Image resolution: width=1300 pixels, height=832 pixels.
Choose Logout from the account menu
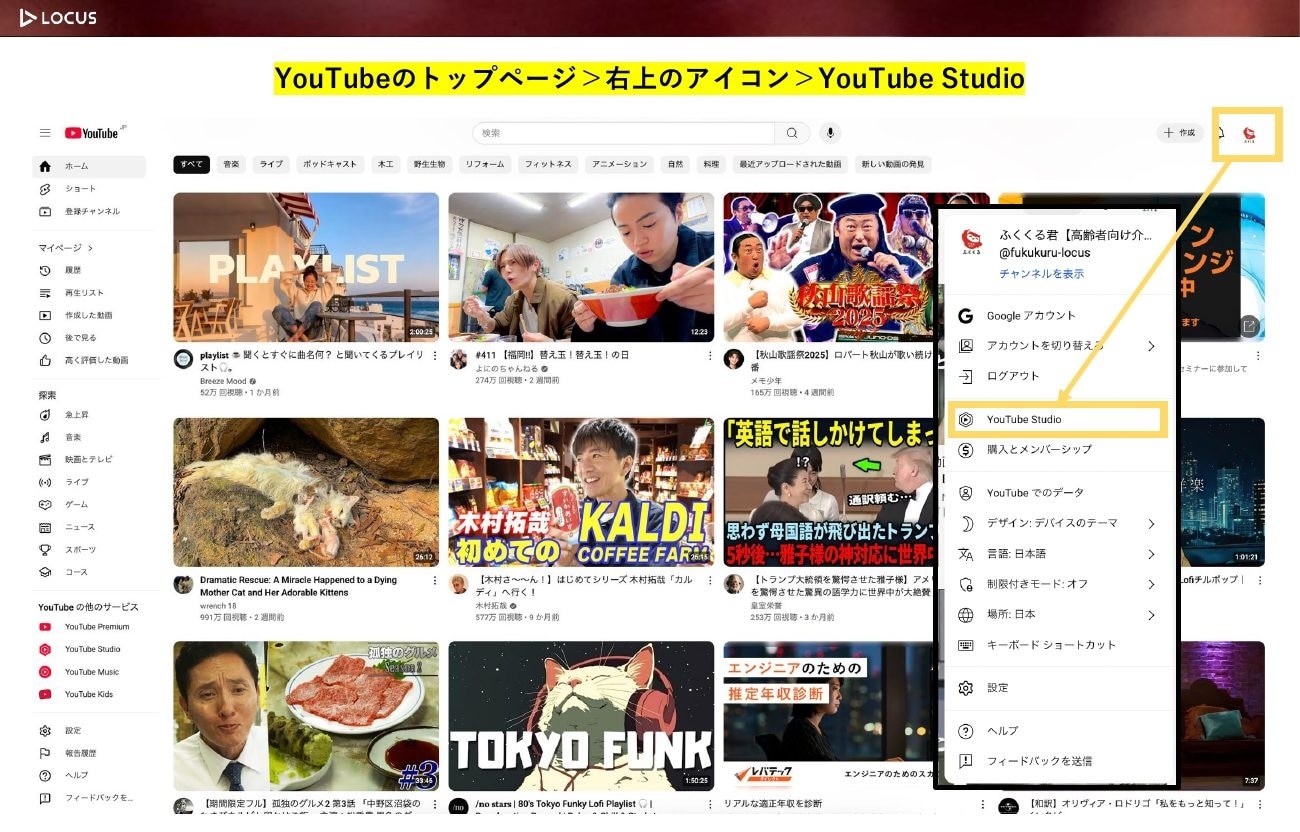[x=1012, y=376]
